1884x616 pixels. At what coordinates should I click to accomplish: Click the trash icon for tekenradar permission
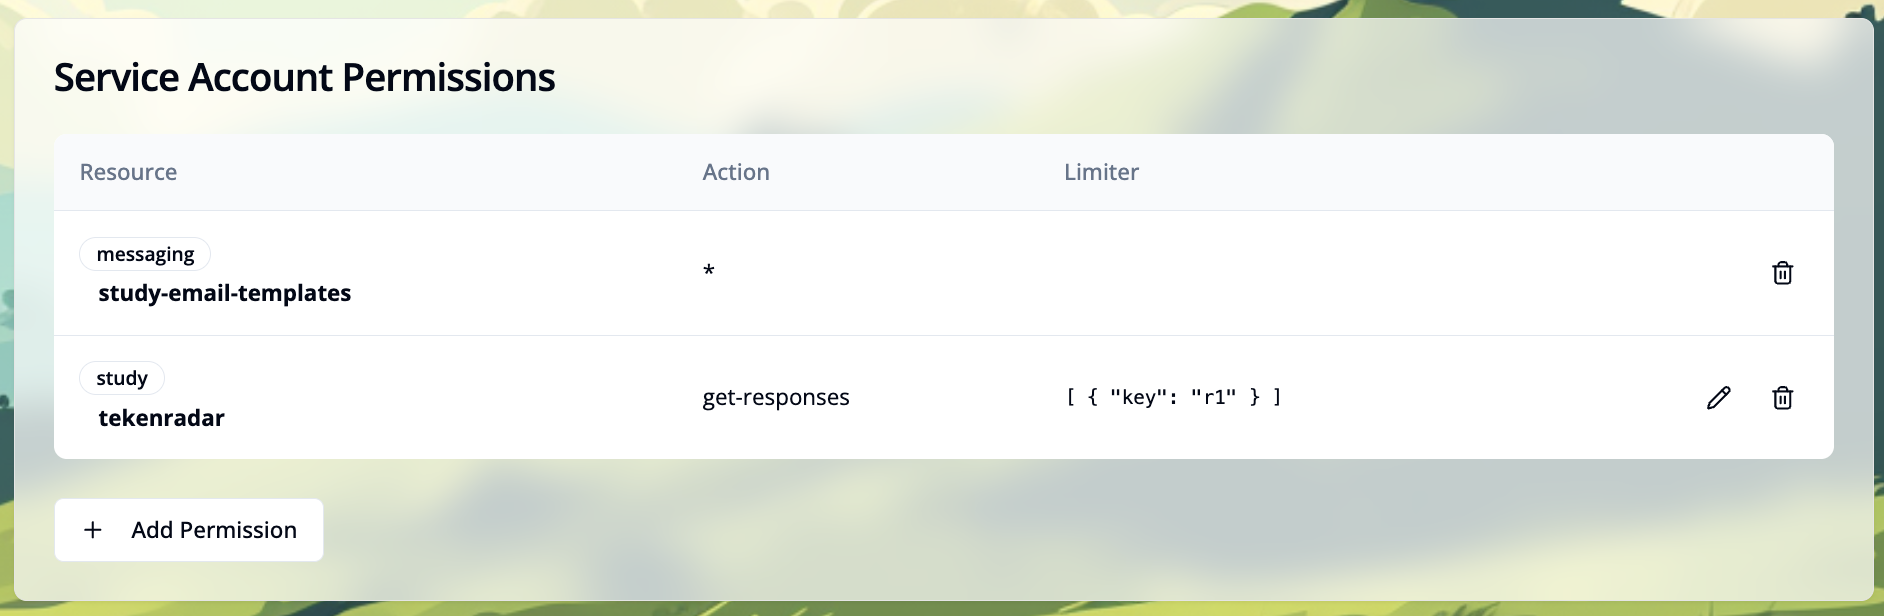[1783, 398]
